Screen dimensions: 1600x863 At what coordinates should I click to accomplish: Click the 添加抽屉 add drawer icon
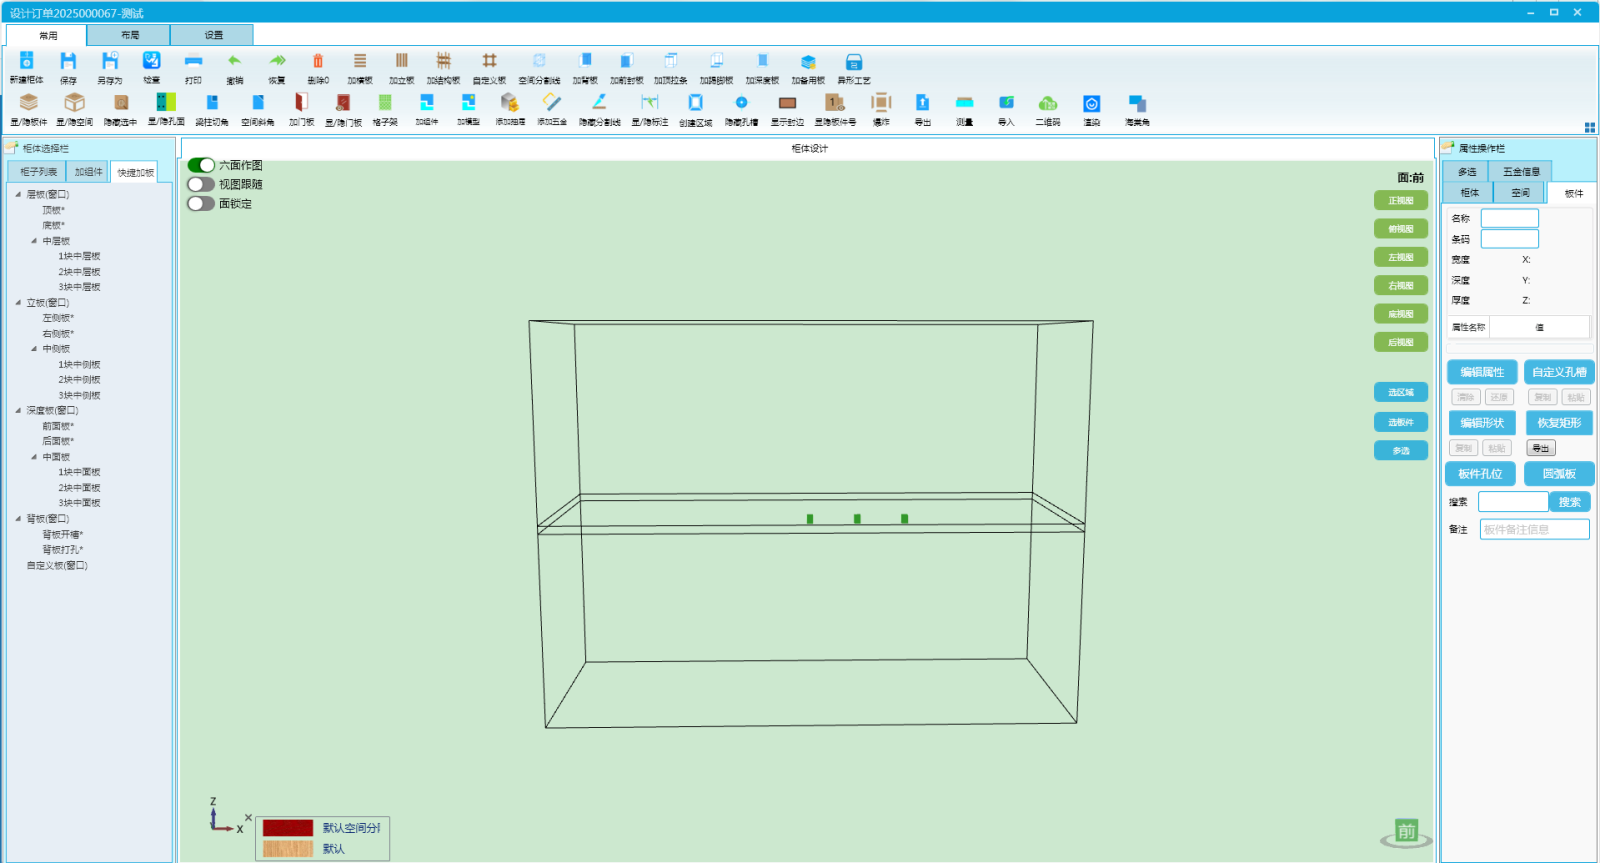tap(510, 103)
